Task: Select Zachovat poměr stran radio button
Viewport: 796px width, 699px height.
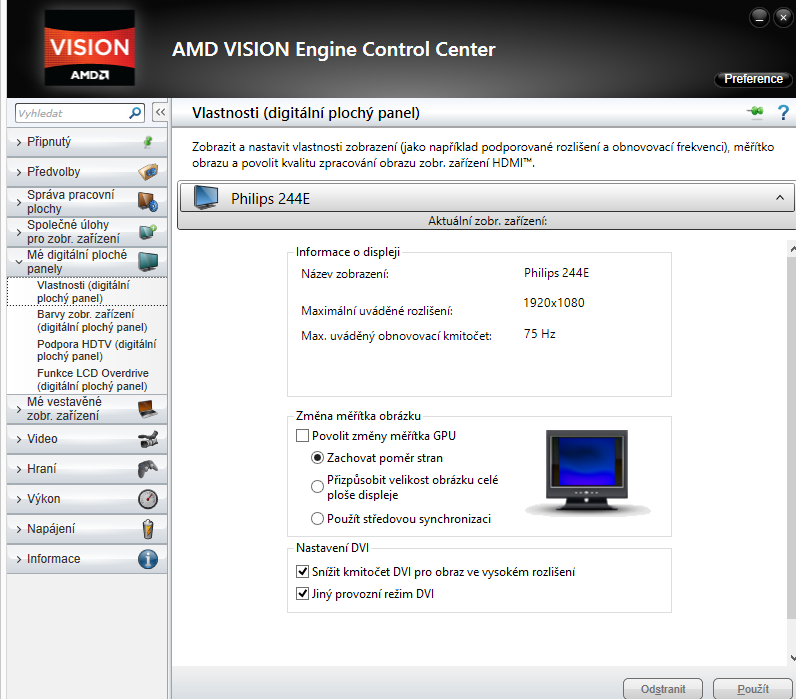Action: (317, 458)
